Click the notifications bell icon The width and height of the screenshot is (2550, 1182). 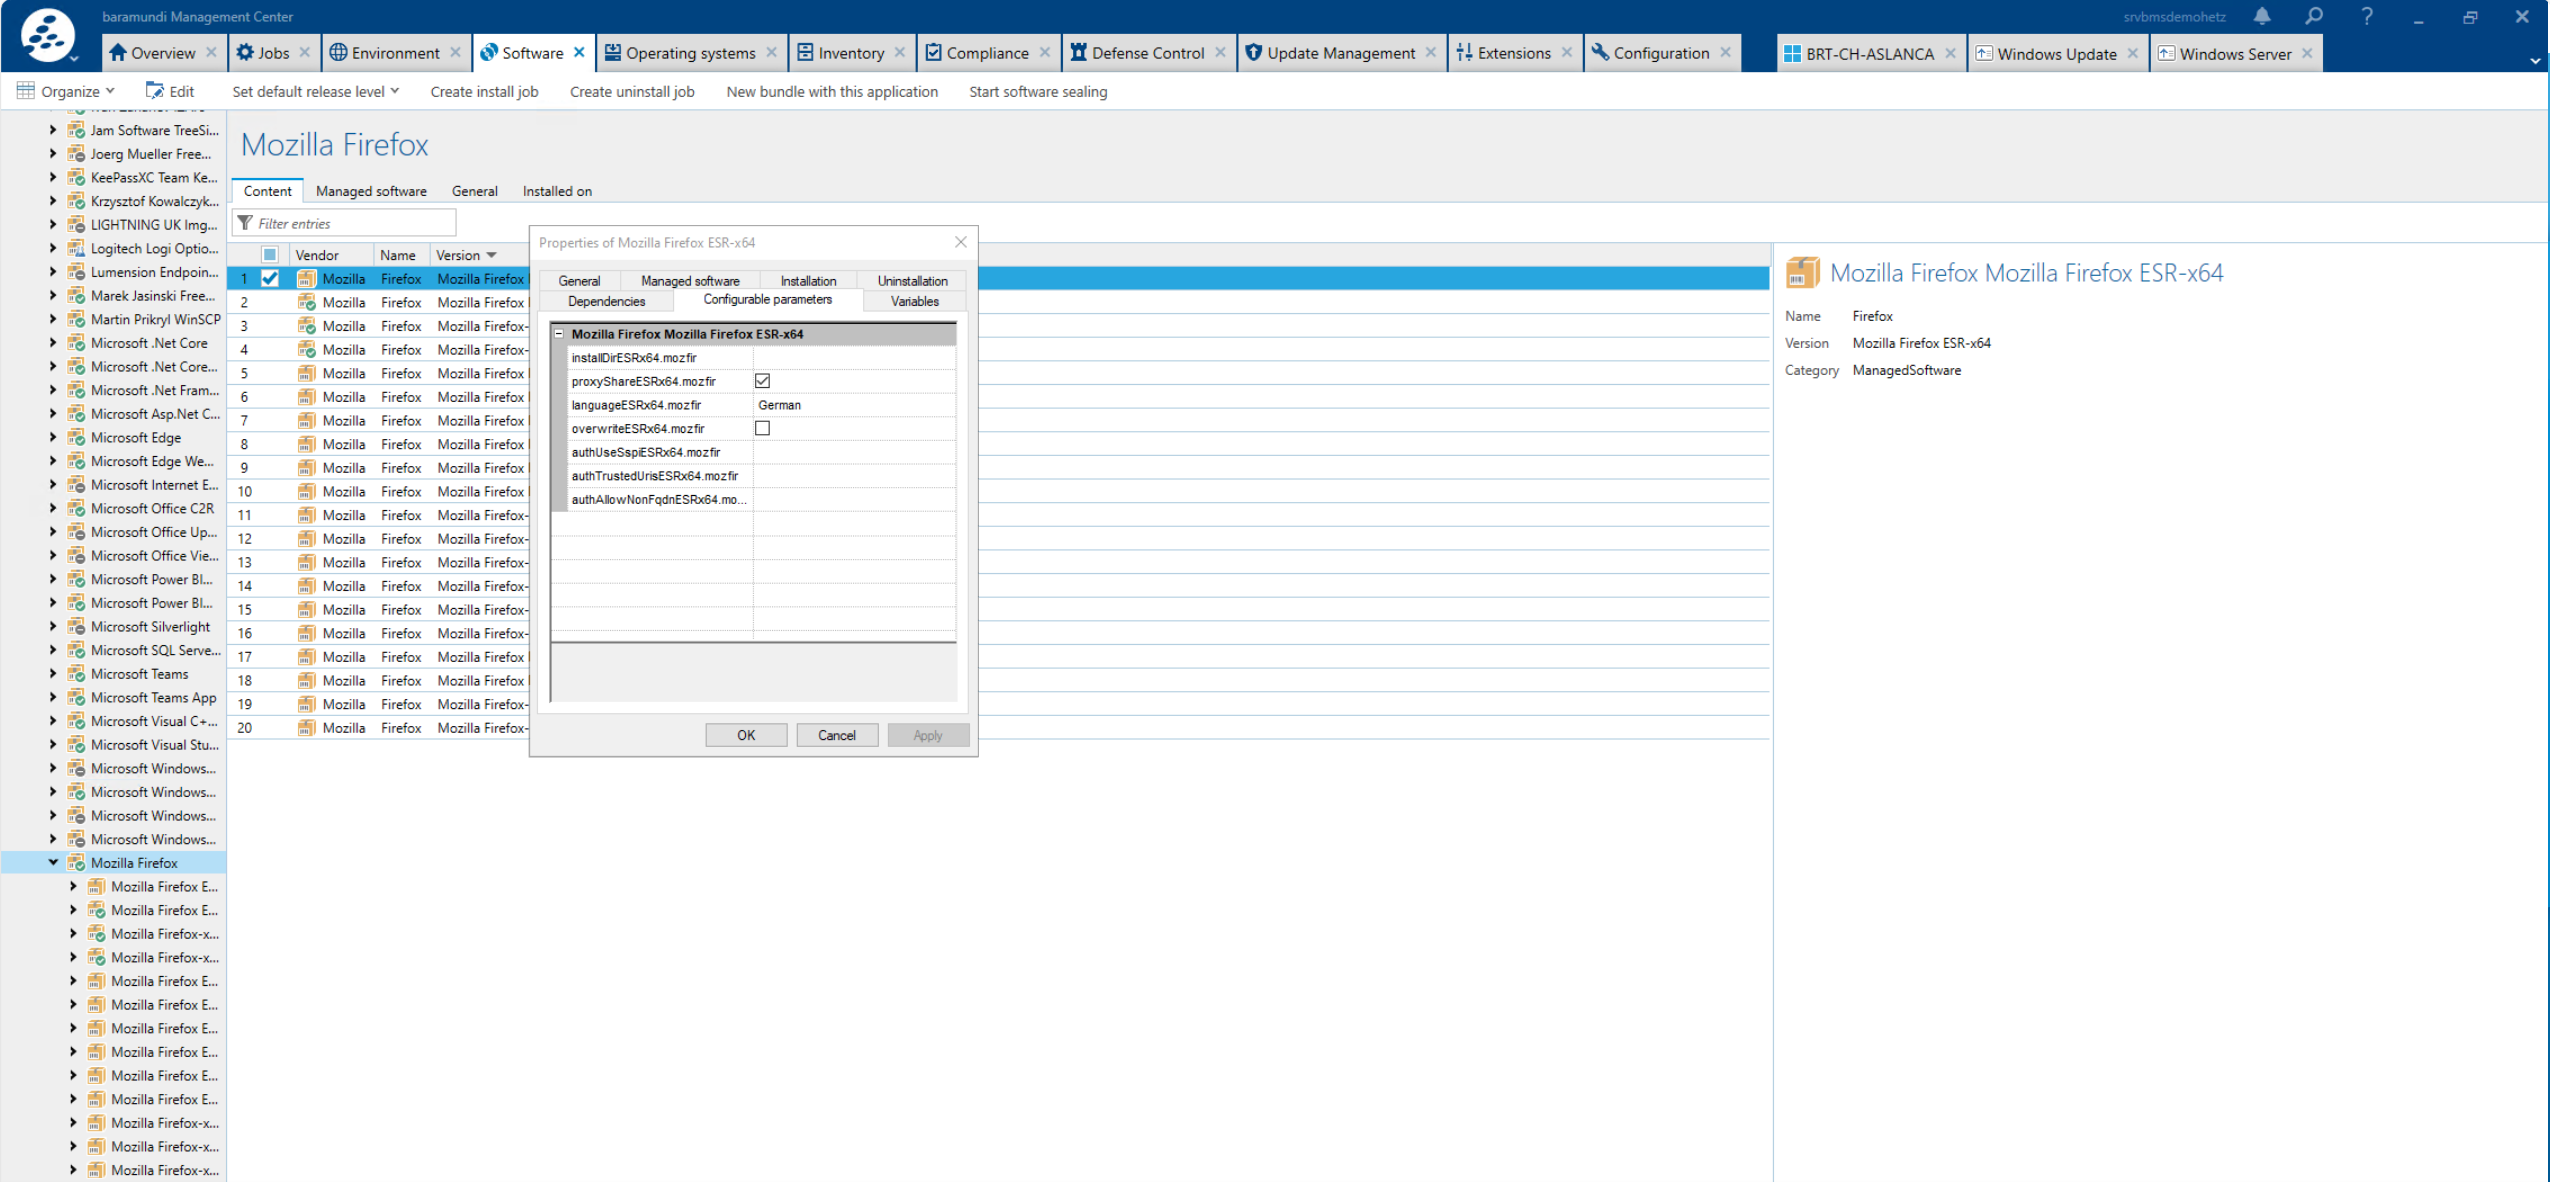click(2262, 16)
